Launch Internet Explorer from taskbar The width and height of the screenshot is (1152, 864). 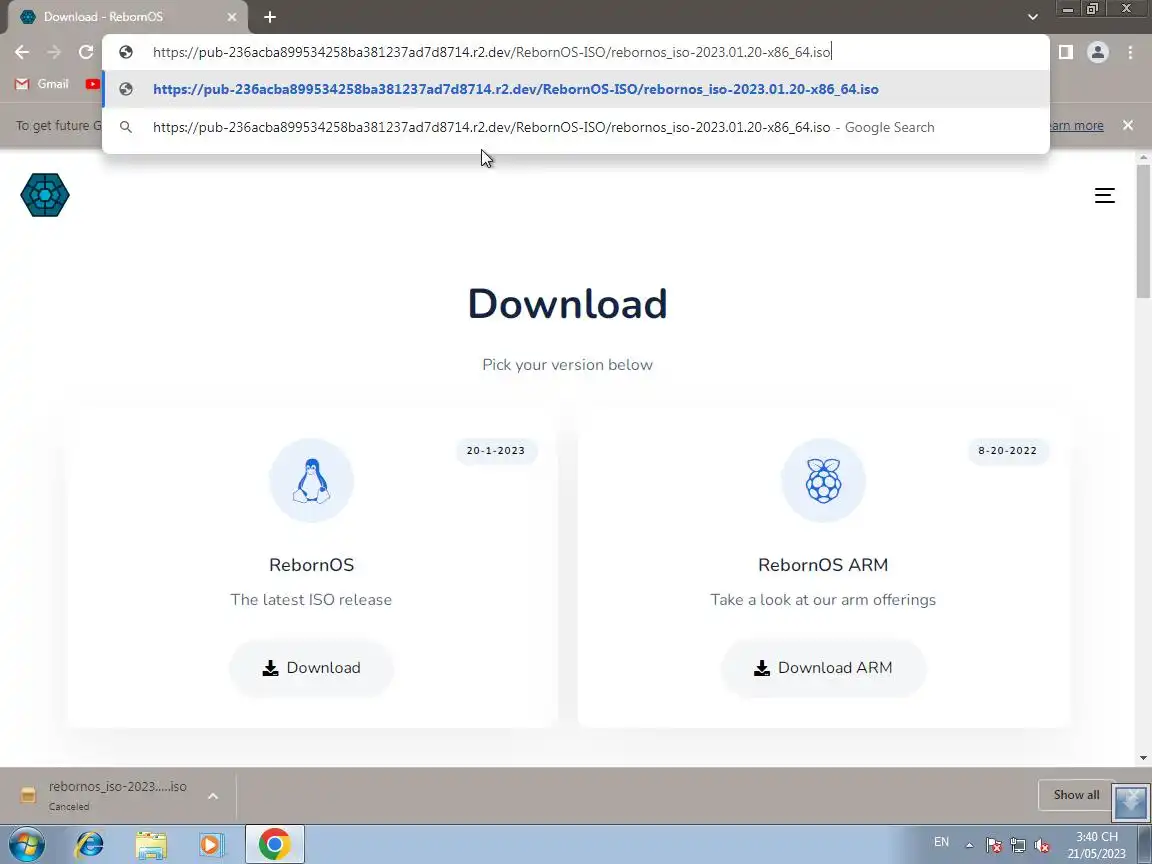click(89, 844)
